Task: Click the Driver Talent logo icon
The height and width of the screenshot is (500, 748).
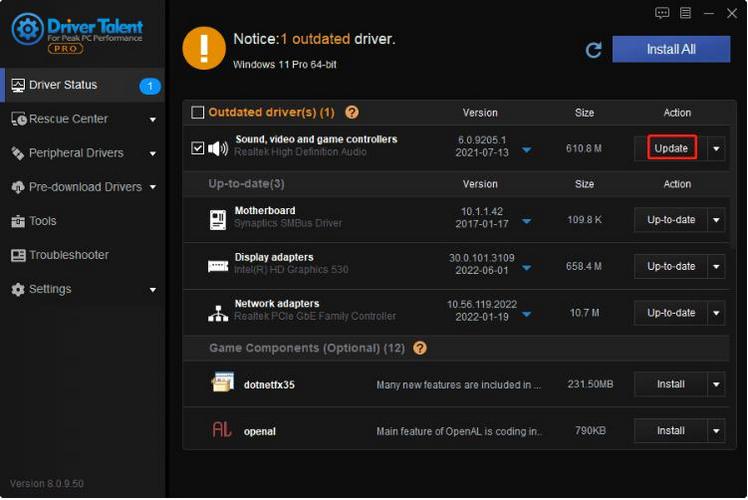Action: pos(28,29)
